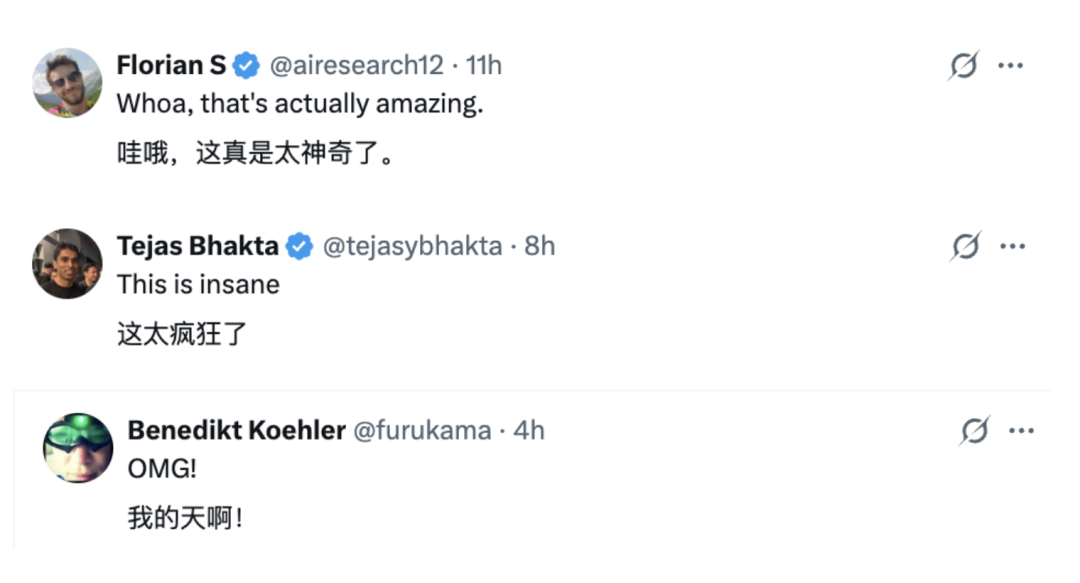Click Grok icon on Benedikt Koehler's tweet

(x=974, y=431)
